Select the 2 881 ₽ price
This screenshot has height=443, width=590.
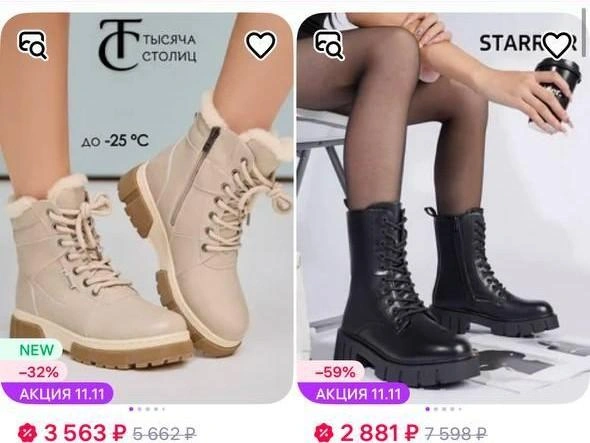(x=379, y=433)
